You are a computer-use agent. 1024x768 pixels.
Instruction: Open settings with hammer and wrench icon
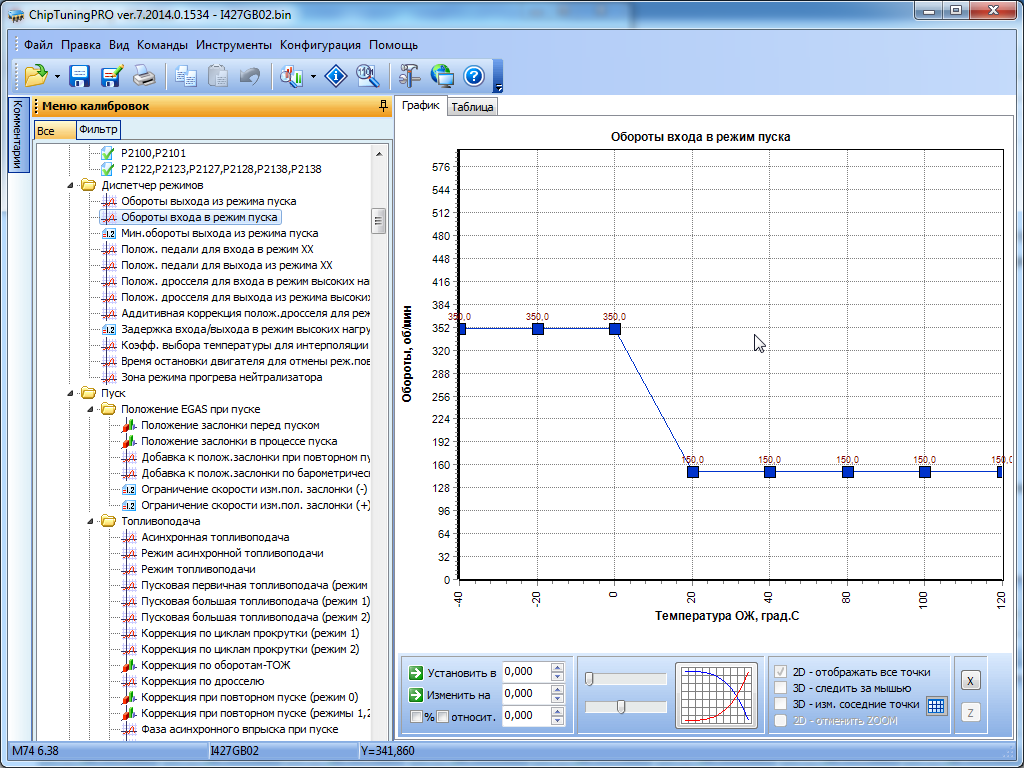point(409,75)
